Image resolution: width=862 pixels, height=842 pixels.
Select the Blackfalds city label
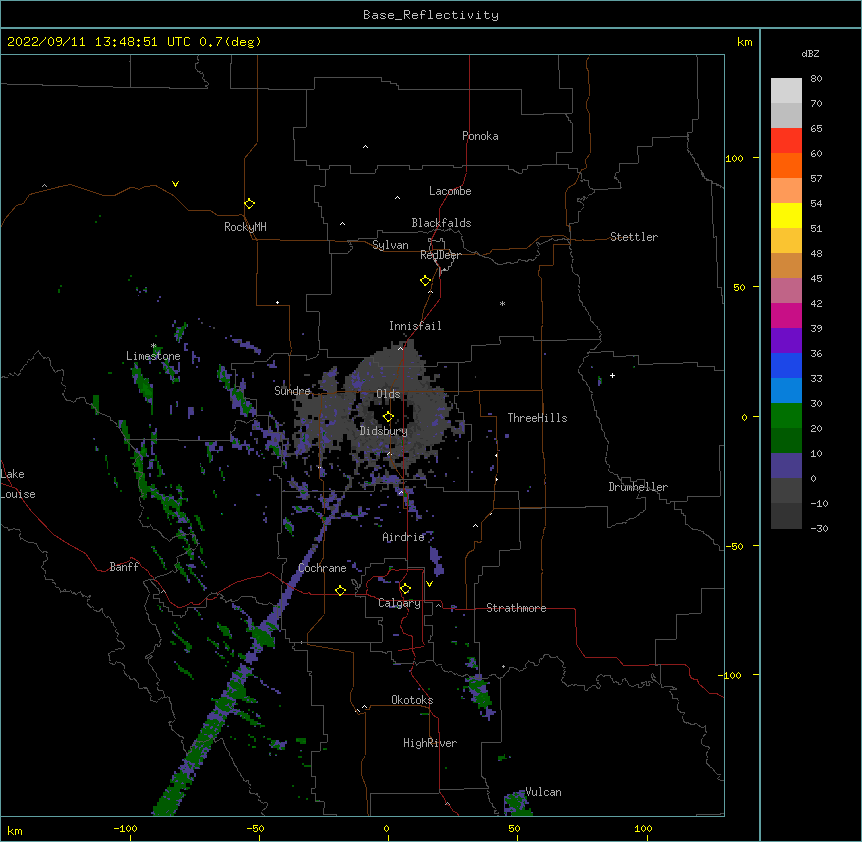pos(441,223)
